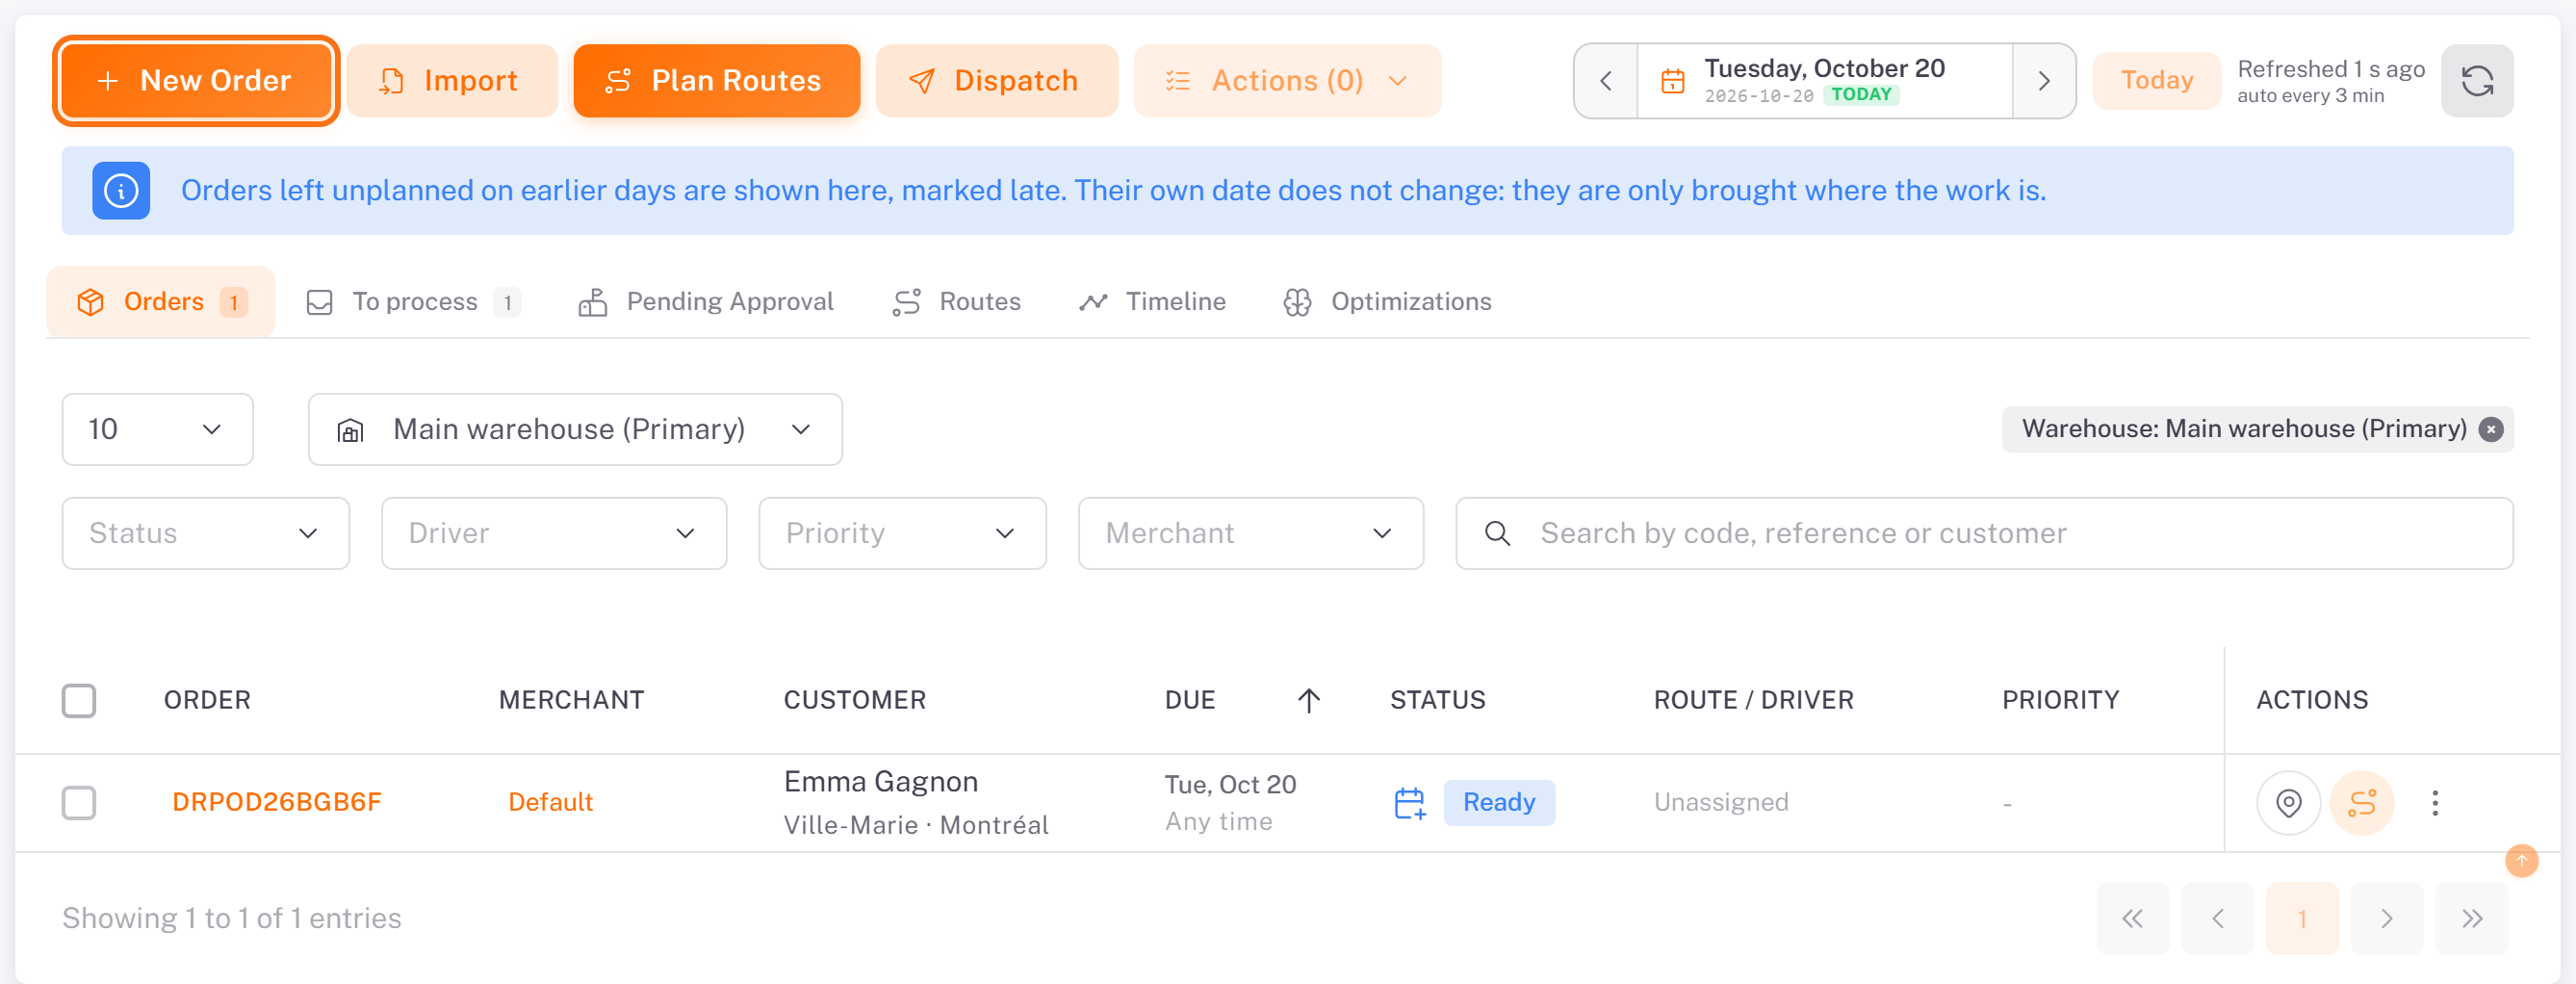Open the Import orders button

[x=451, y=80]
